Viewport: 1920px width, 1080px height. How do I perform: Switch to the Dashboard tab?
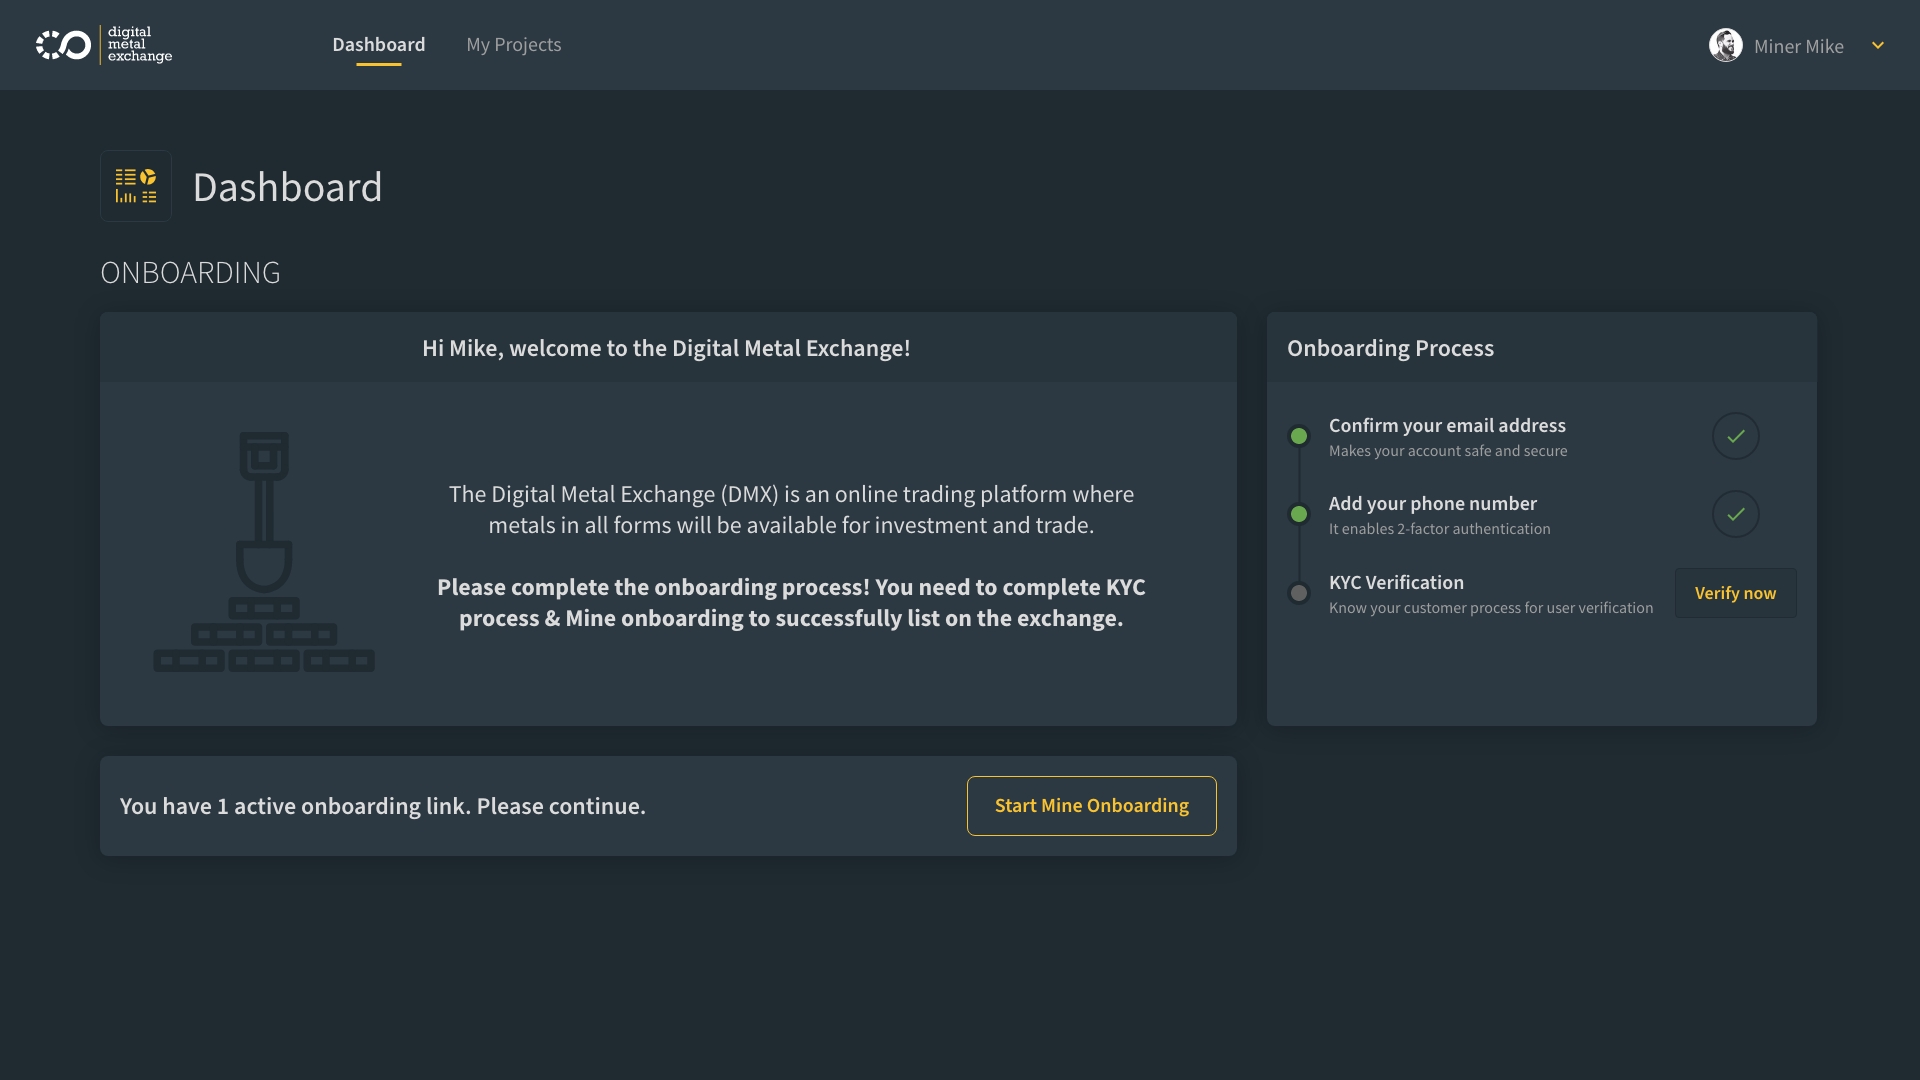pos(378,45)
